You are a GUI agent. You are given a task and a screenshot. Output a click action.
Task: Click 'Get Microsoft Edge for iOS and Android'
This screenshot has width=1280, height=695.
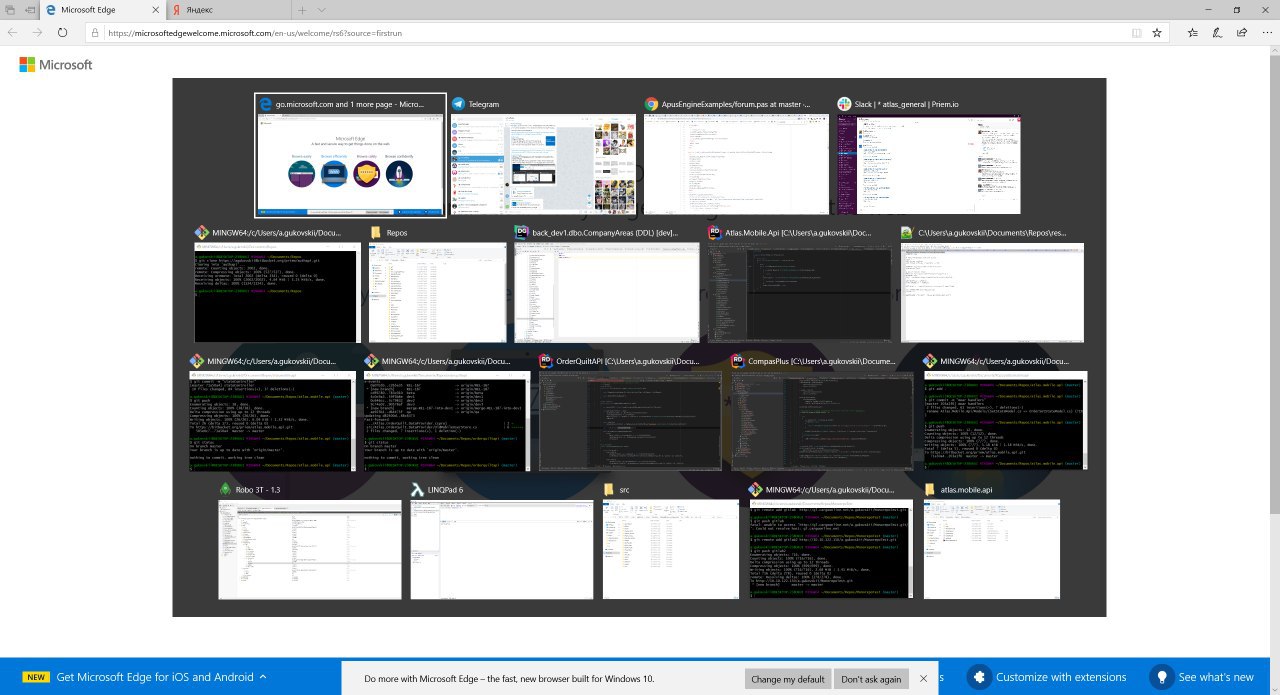pos(155,677)
